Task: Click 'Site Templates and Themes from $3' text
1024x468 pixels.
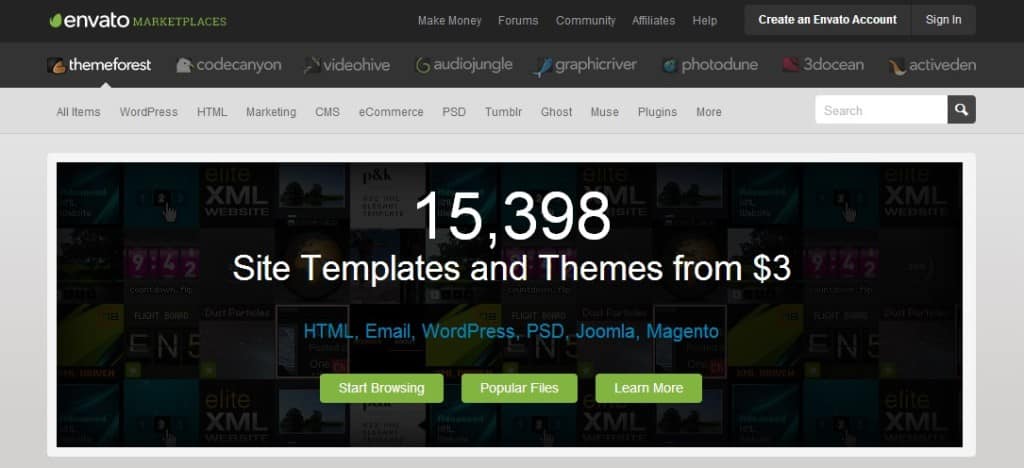Action: (x=511, y=268)
